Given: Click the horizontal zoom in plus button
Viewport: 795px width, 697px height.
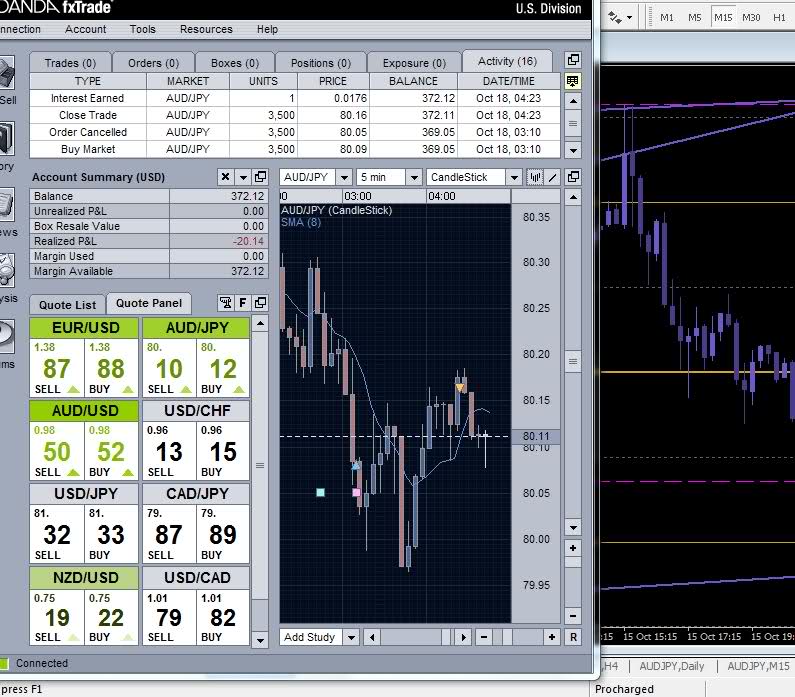Looking at the screenshot, I should (552, 637).
